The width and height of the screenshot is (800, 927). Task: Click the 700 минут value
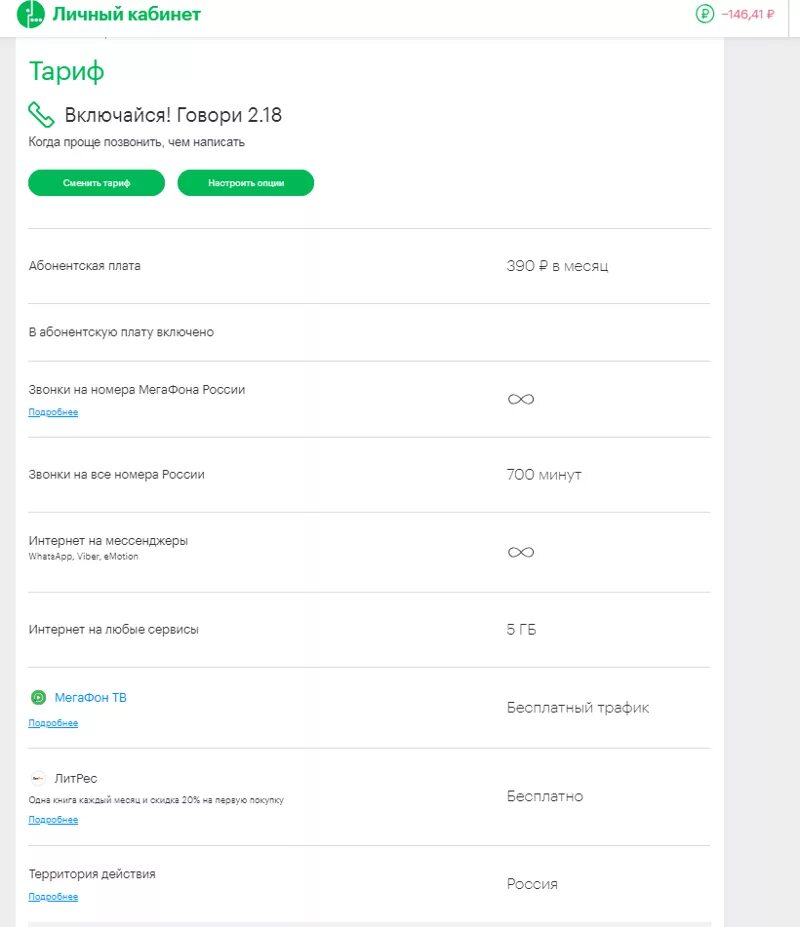tap(544, 475)
